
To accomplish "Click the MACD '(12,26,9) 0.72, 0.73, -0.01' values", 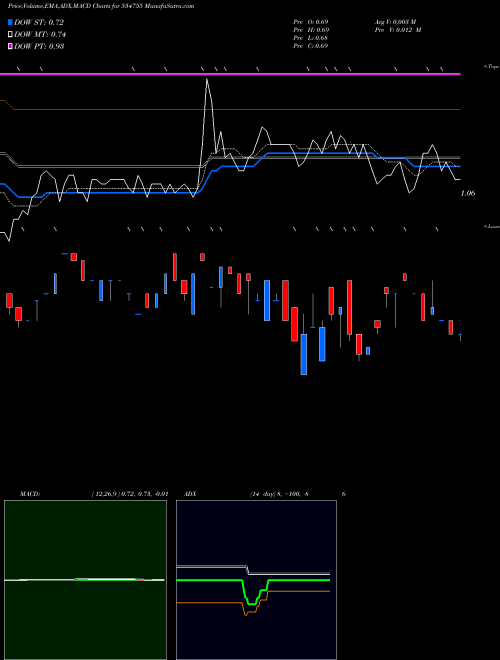I will pos(130,494).
